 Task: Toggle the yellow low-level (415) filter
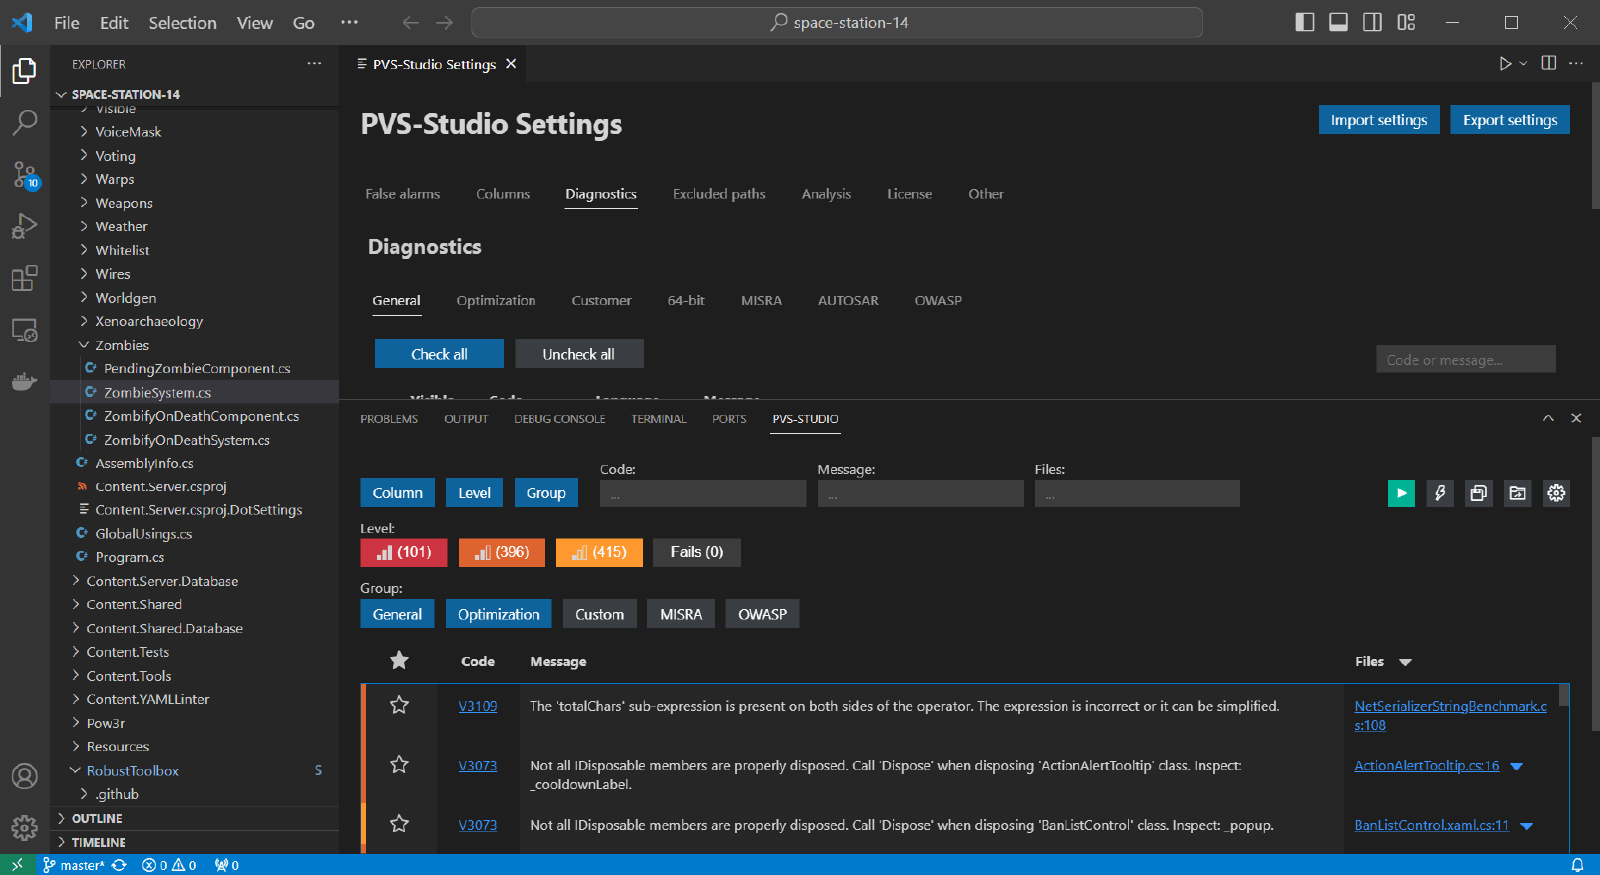point(599,552)
